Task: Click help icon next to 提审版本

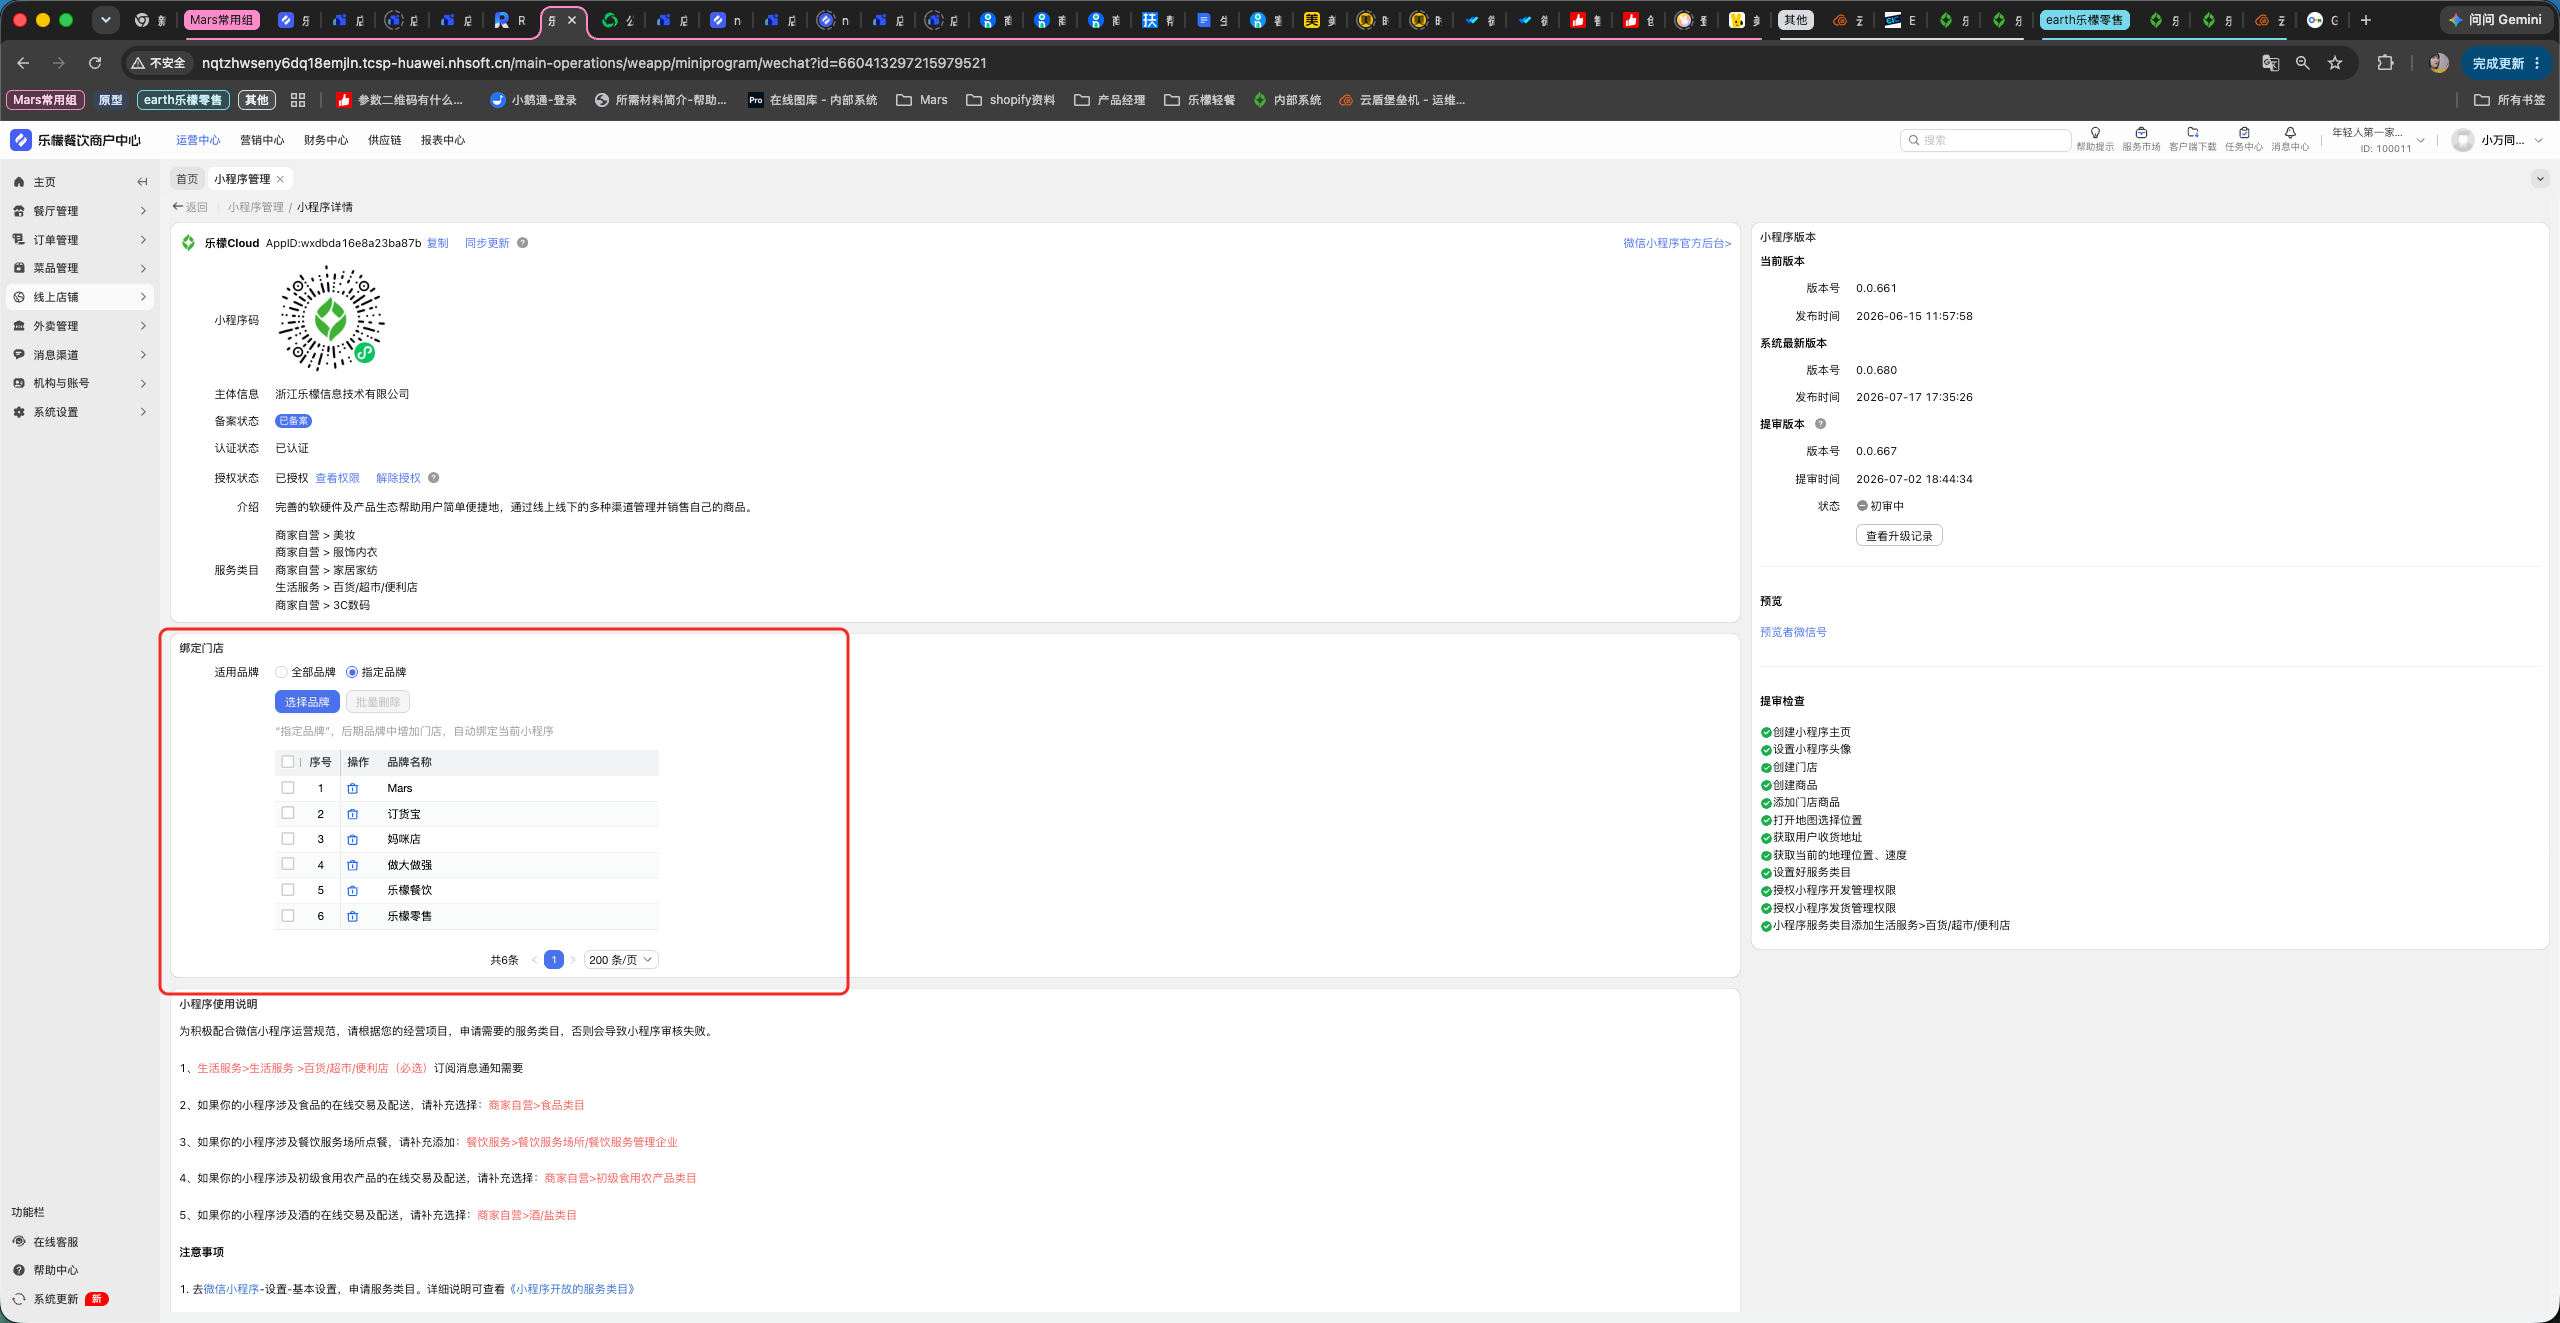Action: pos(1820,424)
